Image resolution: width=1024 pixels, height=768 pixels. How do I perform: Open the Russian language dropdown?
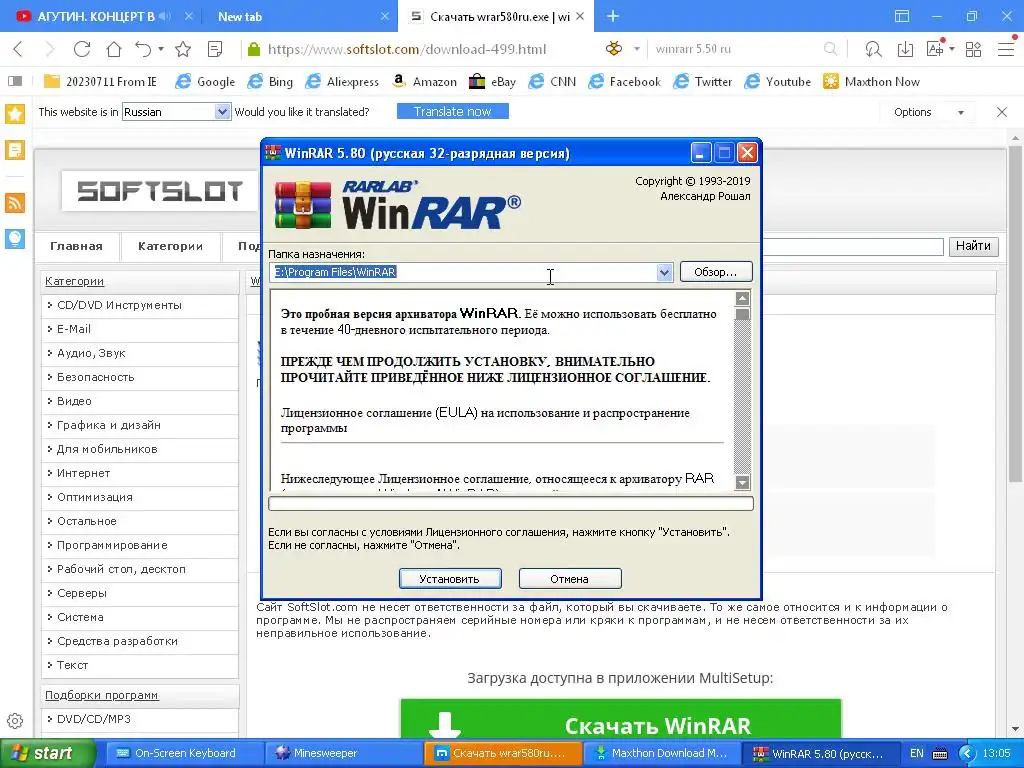(176, 112)
